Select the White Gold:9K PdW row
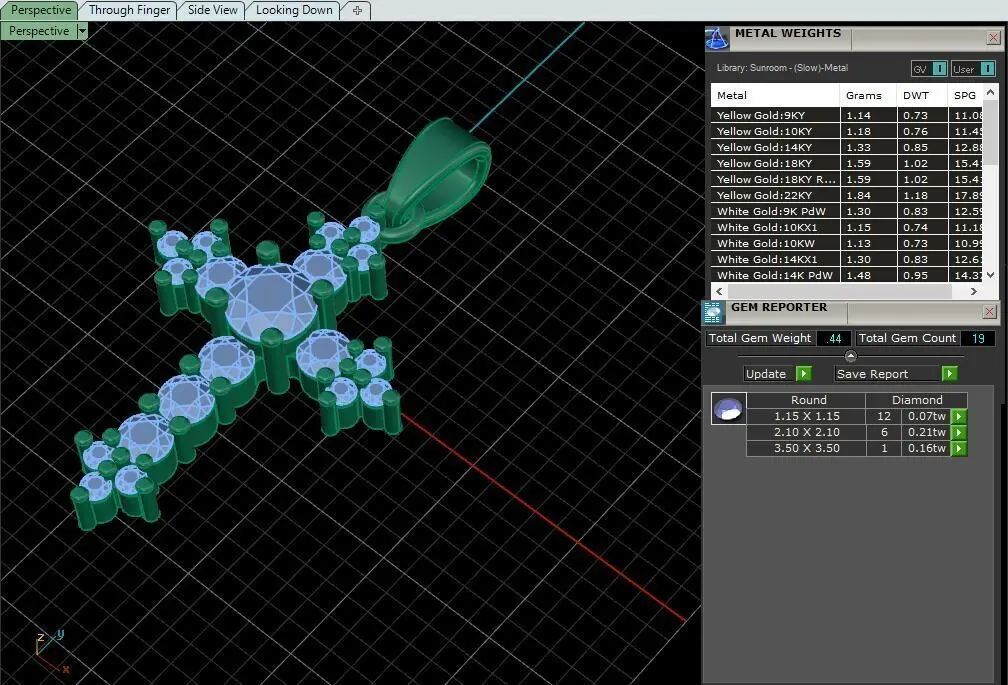Viewport: 1008px width, 685px height. [x=847, y=211]
